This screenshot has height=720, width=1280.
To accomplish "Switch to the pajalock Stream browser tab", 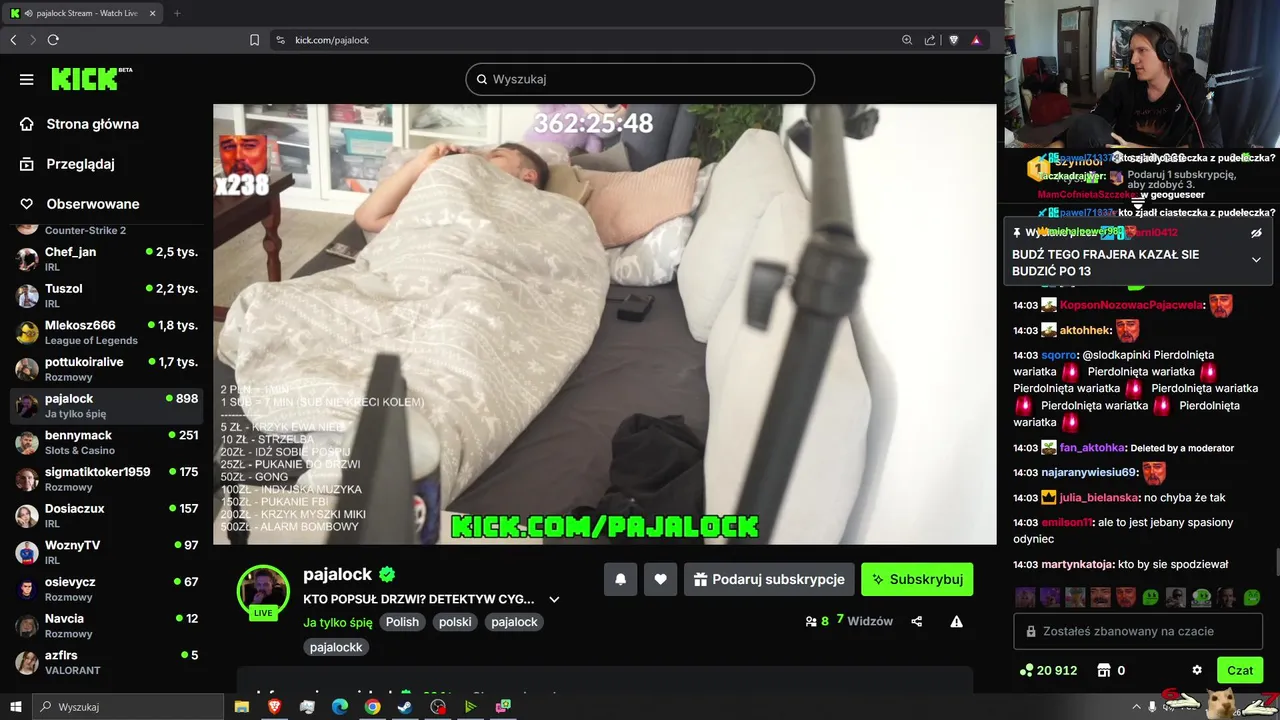I will [83, 13].
